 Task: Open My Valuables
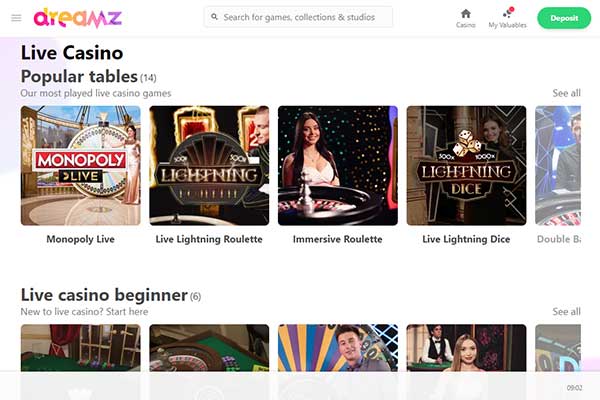tap(507, 18)
